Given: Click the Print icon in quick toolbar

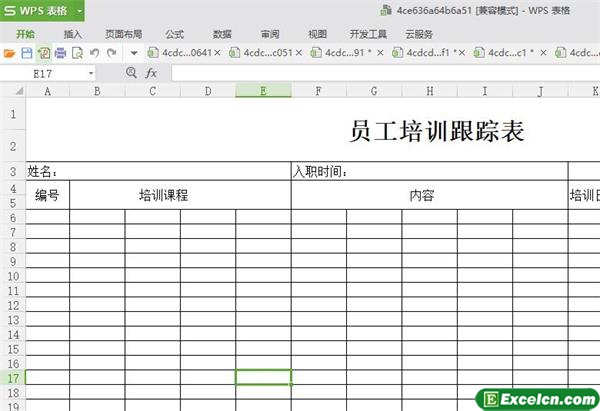Looking at the screenshot, I should point(60,52).
